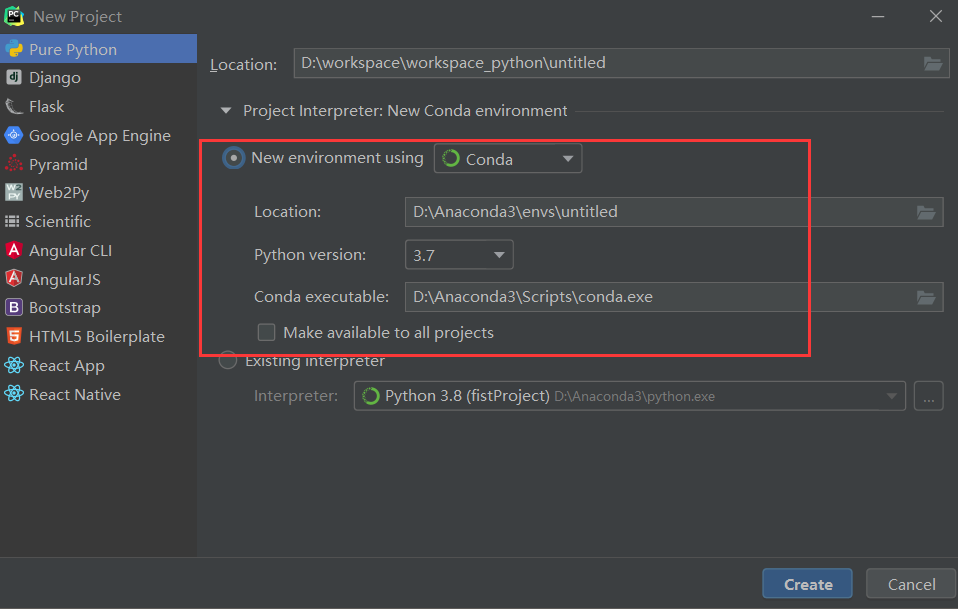Click the Web2Py project icon
Image resolution: width=958 pixels, height=609 pixels.
(x=13, y=192)
